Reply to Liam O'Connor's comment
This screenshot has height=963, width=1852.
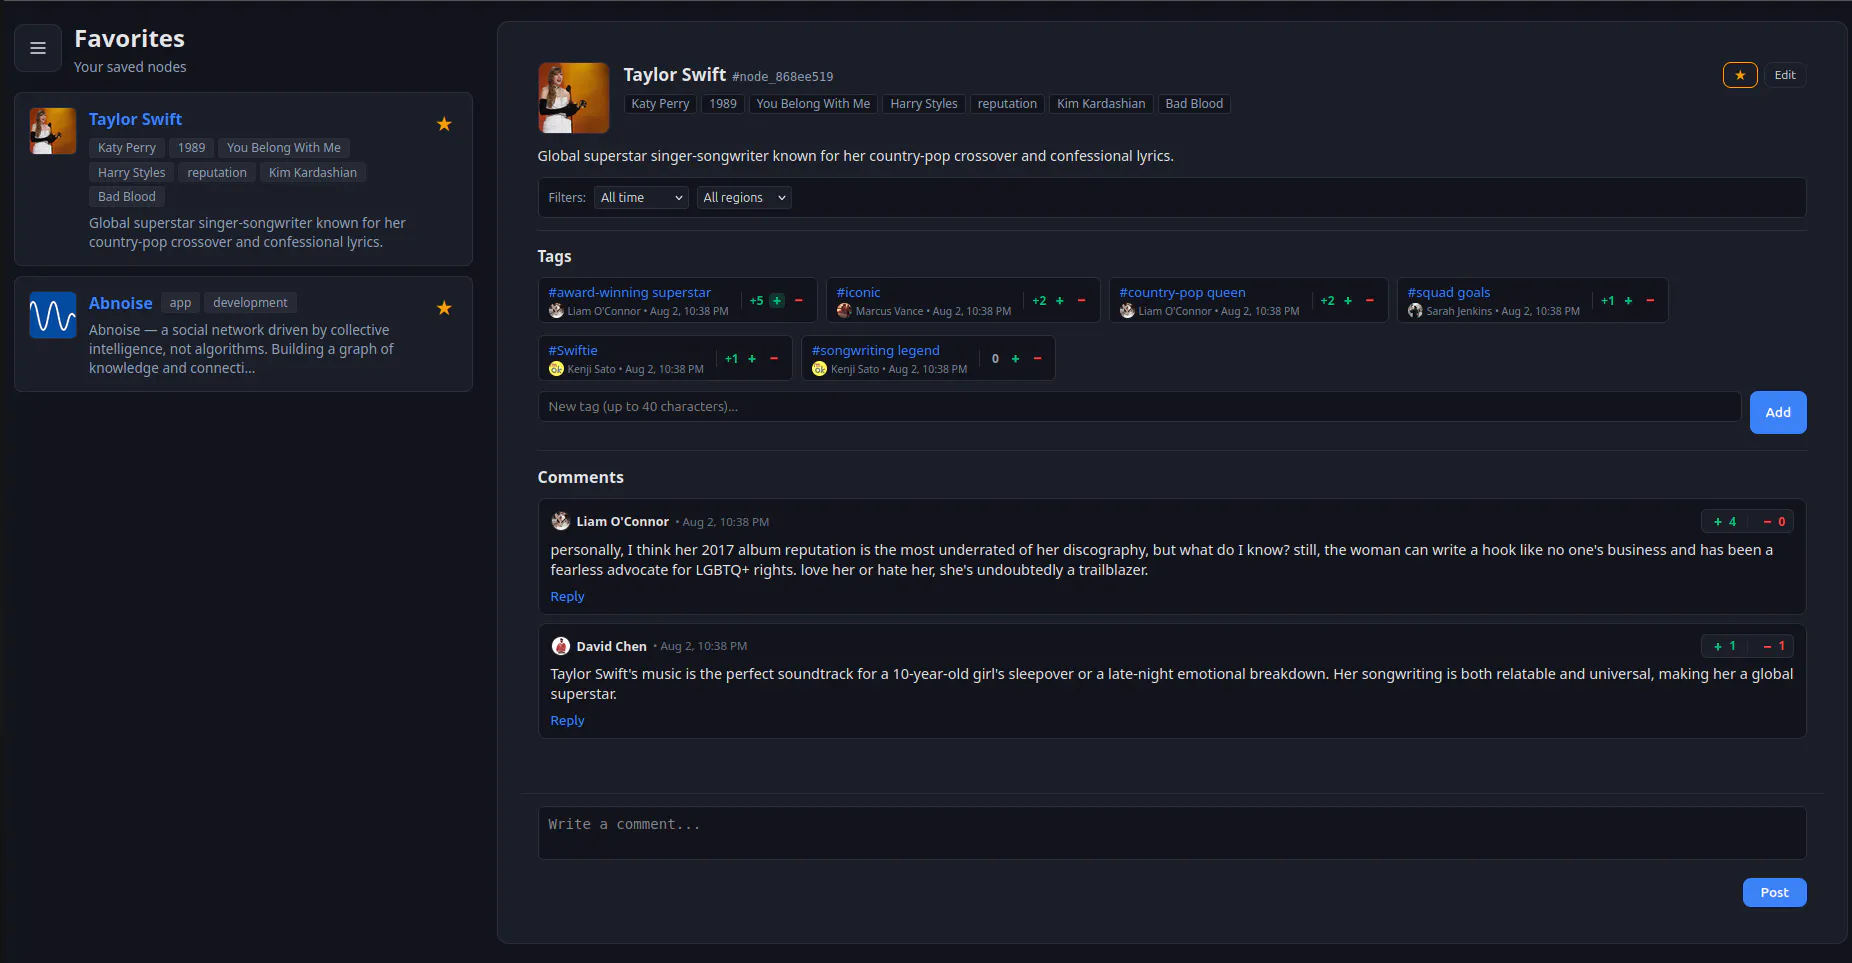tap(567, 597)
